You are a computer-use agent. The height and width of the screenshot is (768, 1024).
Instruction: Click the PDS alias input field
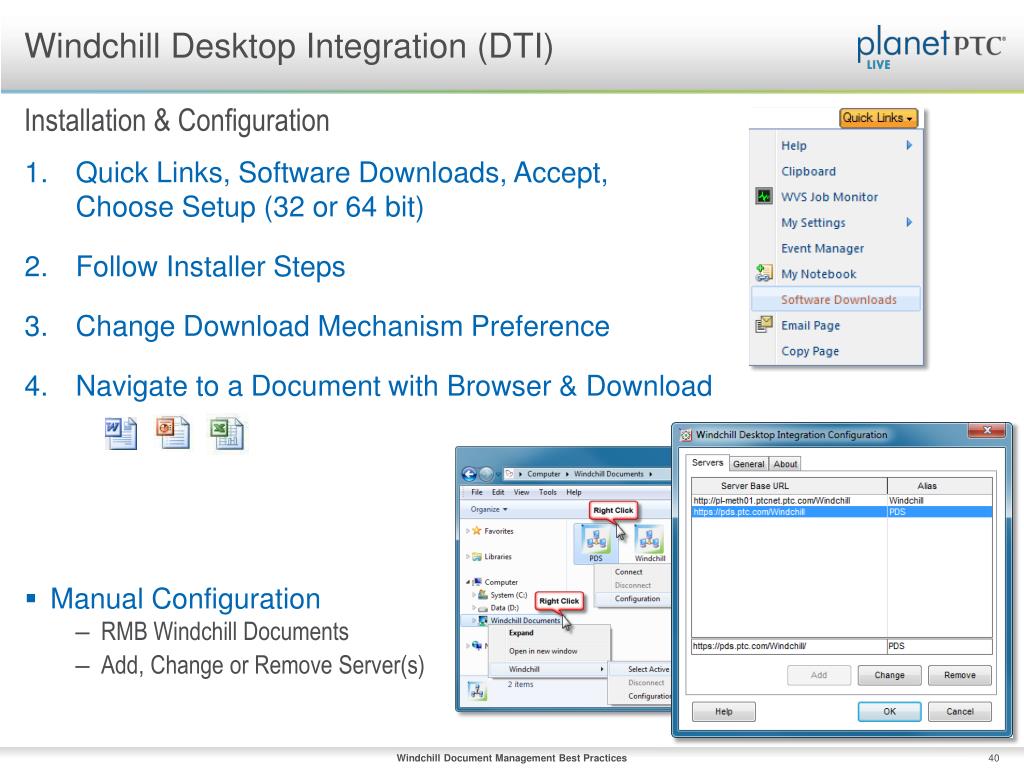pyautogui.click(x=940, y=646)
